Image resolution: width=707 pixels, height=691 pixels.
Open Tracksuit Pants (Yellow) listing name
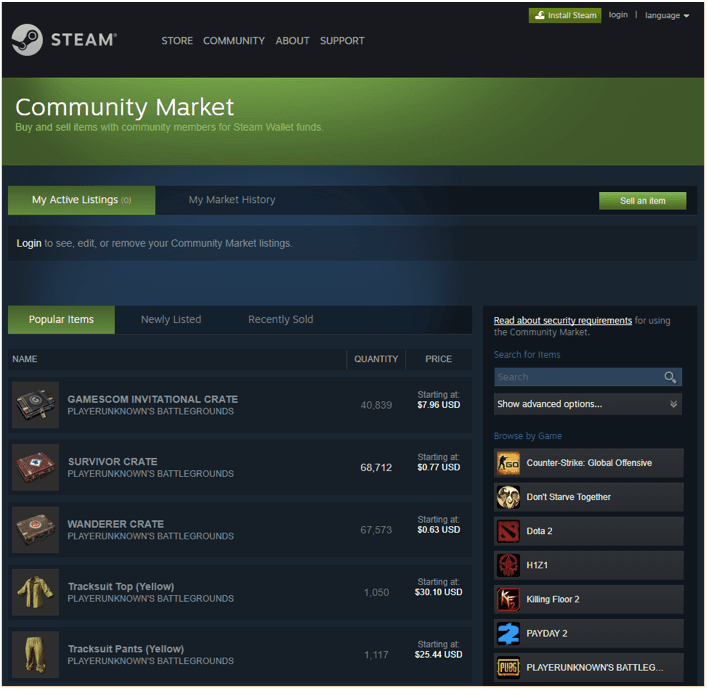tap(126, 649)
